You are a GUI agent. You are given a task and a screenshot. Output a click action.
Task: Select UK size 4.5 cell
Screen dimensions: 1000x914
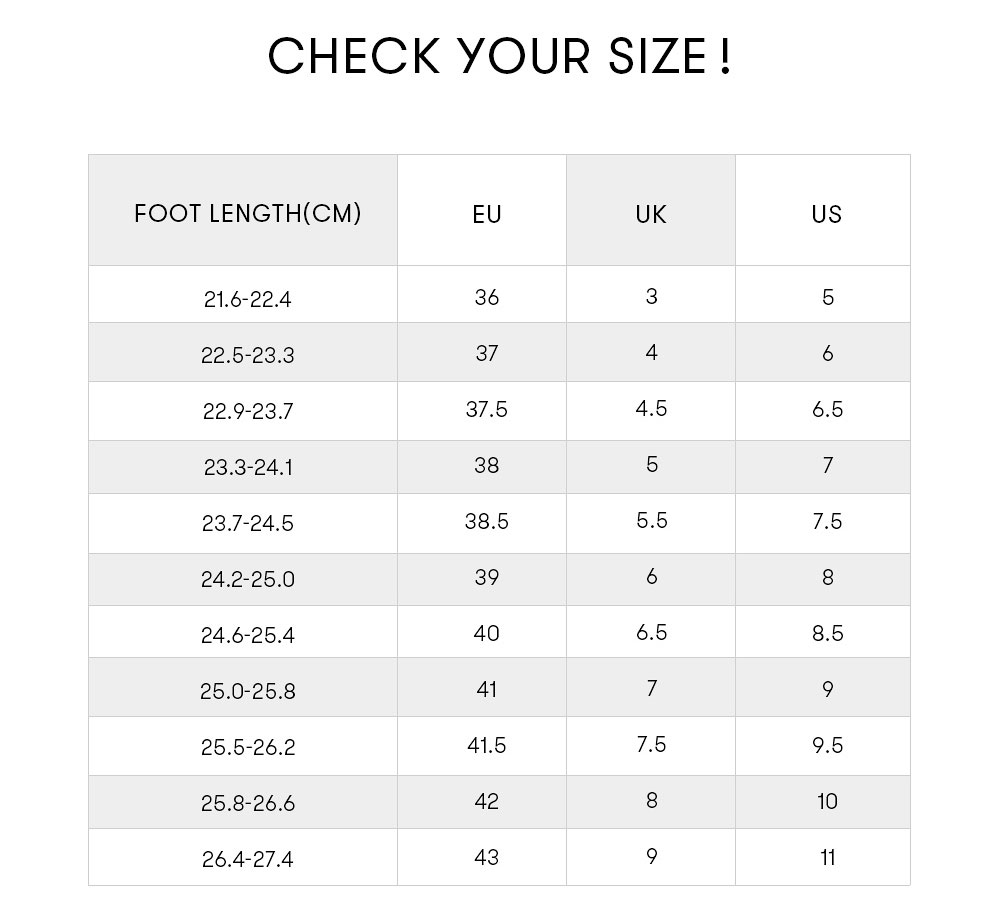pos(651,409)
